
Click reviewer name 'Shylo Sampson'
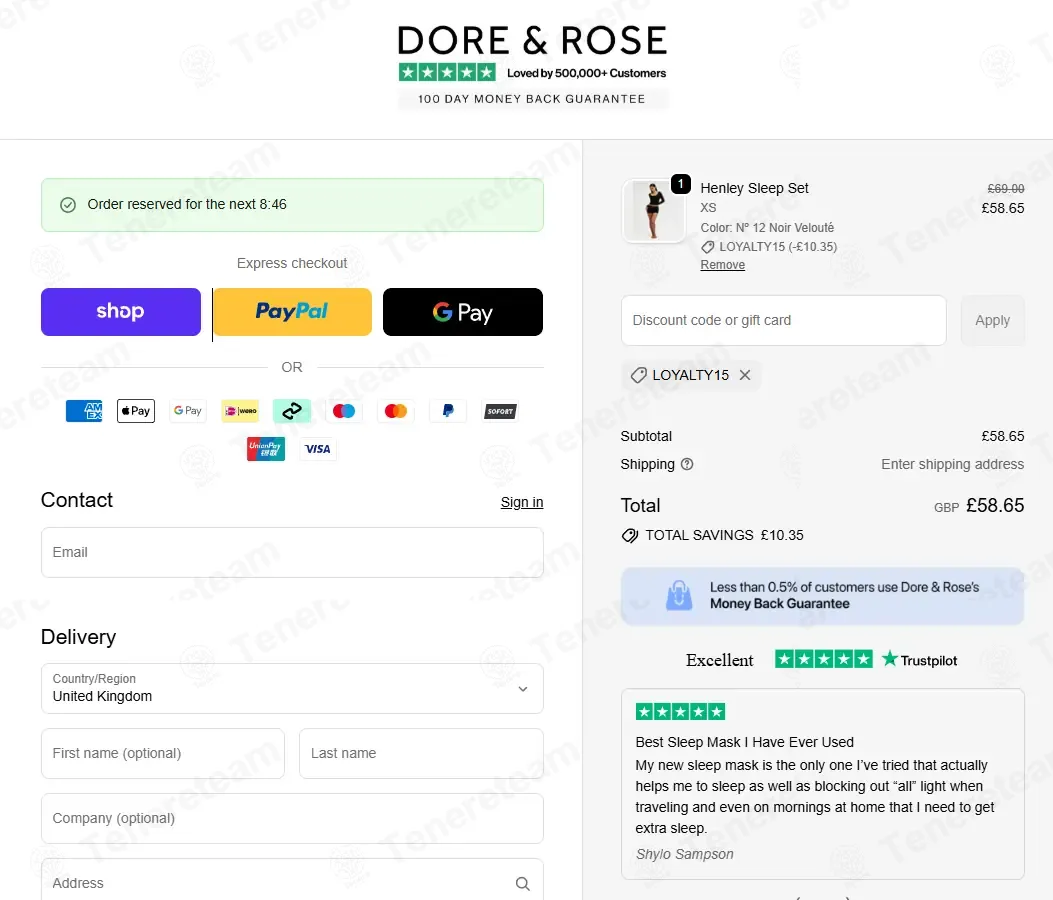tap(684, 854)
